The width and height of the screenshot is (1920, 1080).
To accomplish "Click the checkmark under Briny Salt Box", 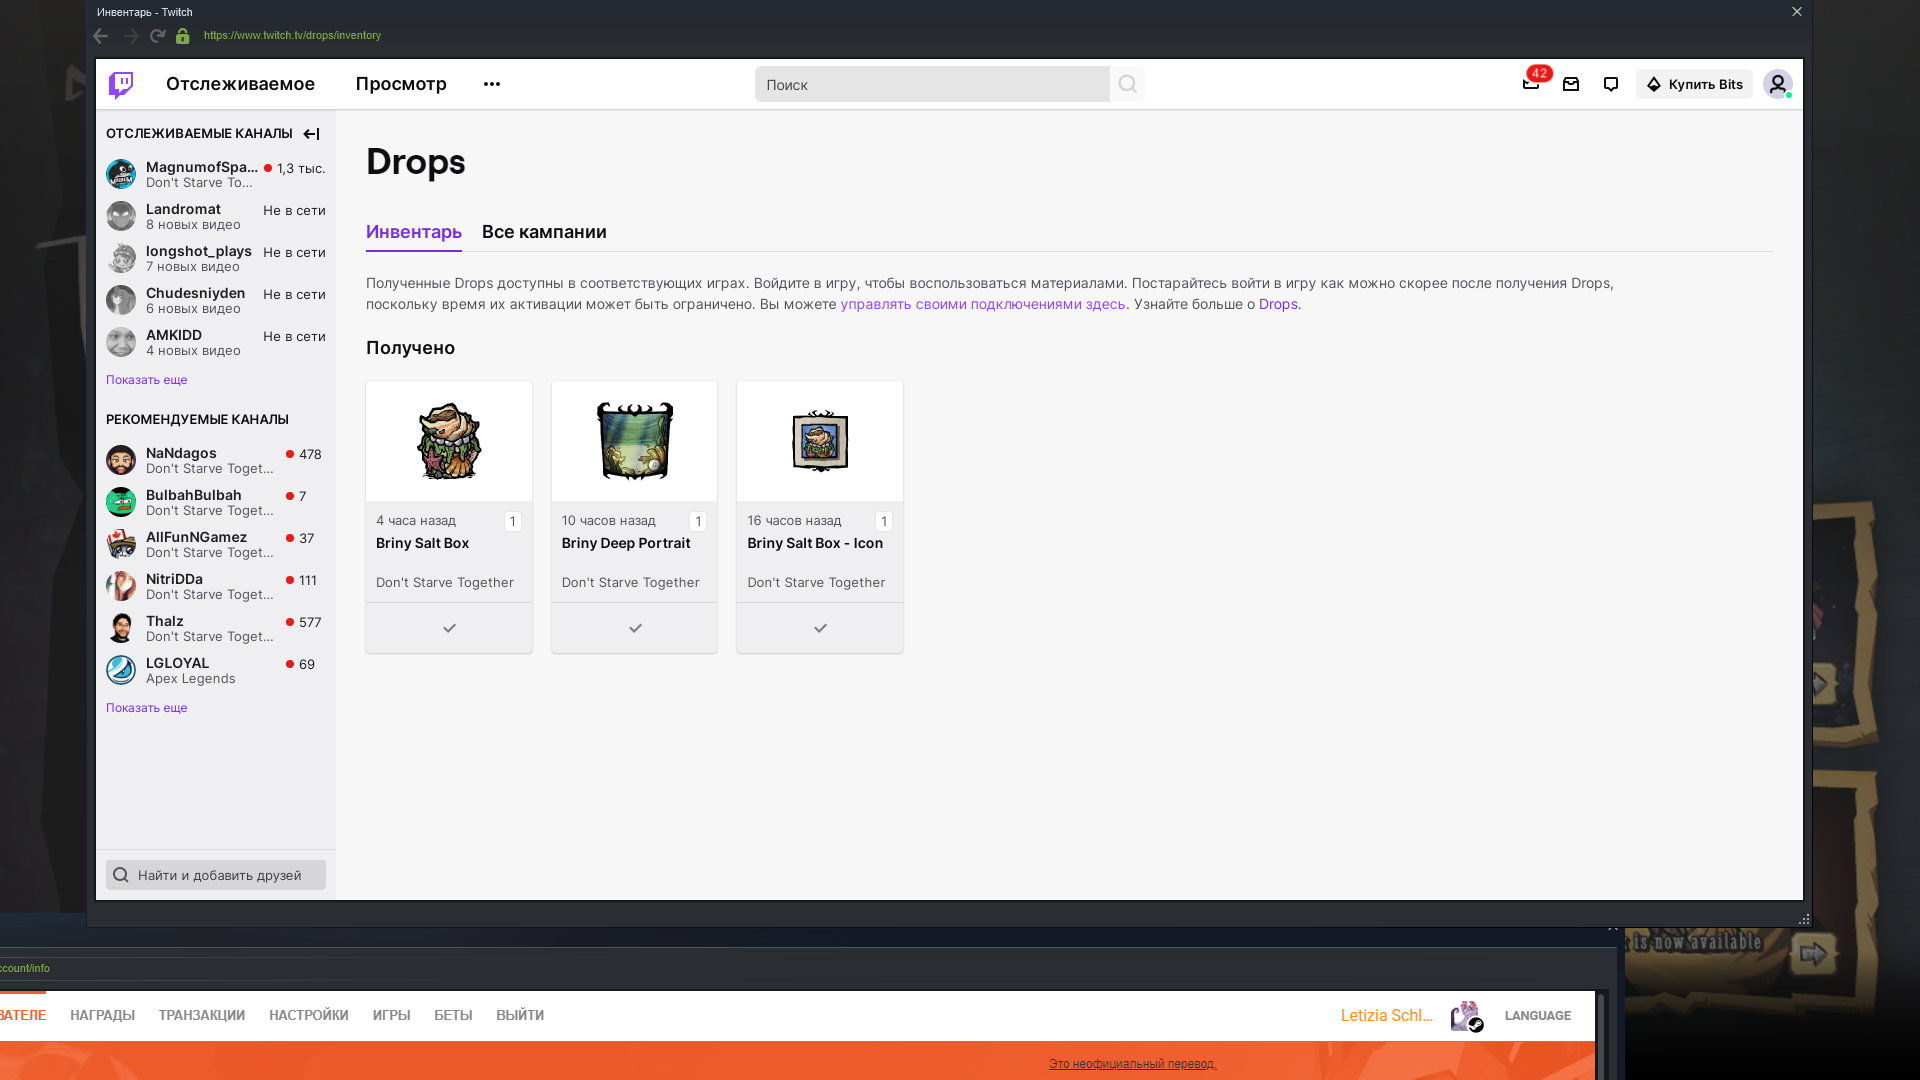I will coord(449,628).
